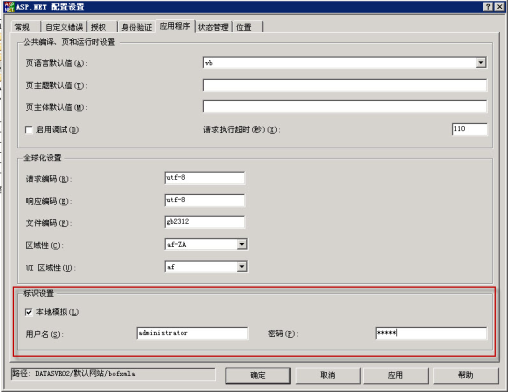Focus the 用户名 administrator field
508x392 pixels.
(x=192, y=333)
